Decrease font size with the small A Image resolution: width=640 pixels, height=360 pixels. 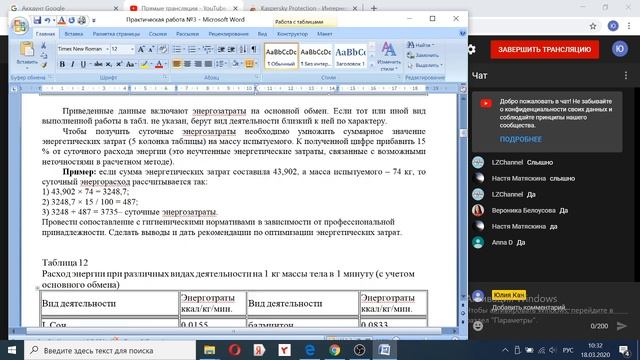[151, 49]
